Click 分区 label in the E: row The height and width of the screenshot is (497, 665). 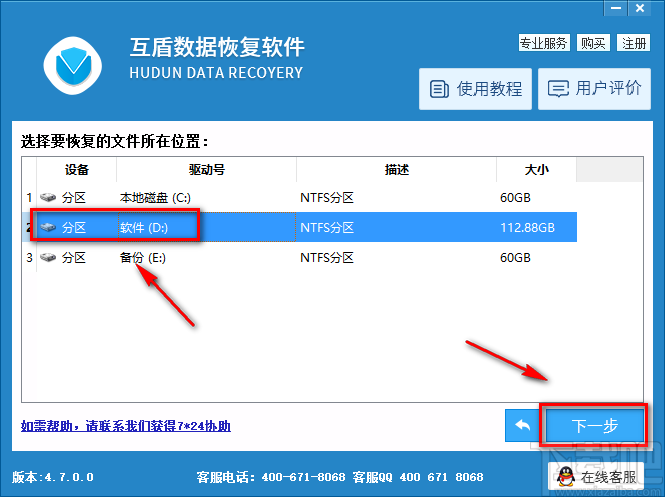(x=74, y=257)
